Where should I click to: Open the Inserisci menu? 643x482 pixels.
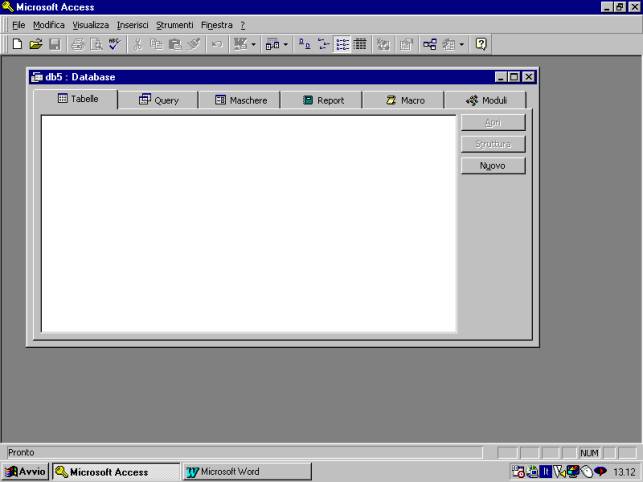pyautogui.click(x=132, y=25)
